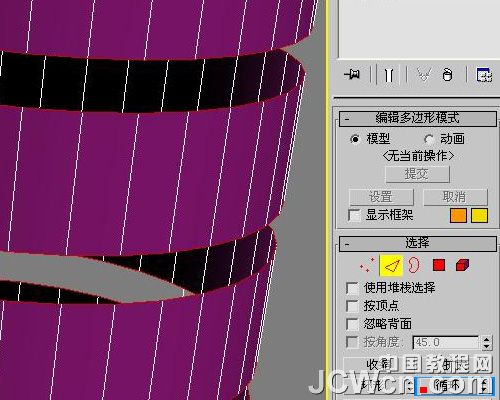Select Border sub-object level icon
The image size is (500, 400).
413,265
